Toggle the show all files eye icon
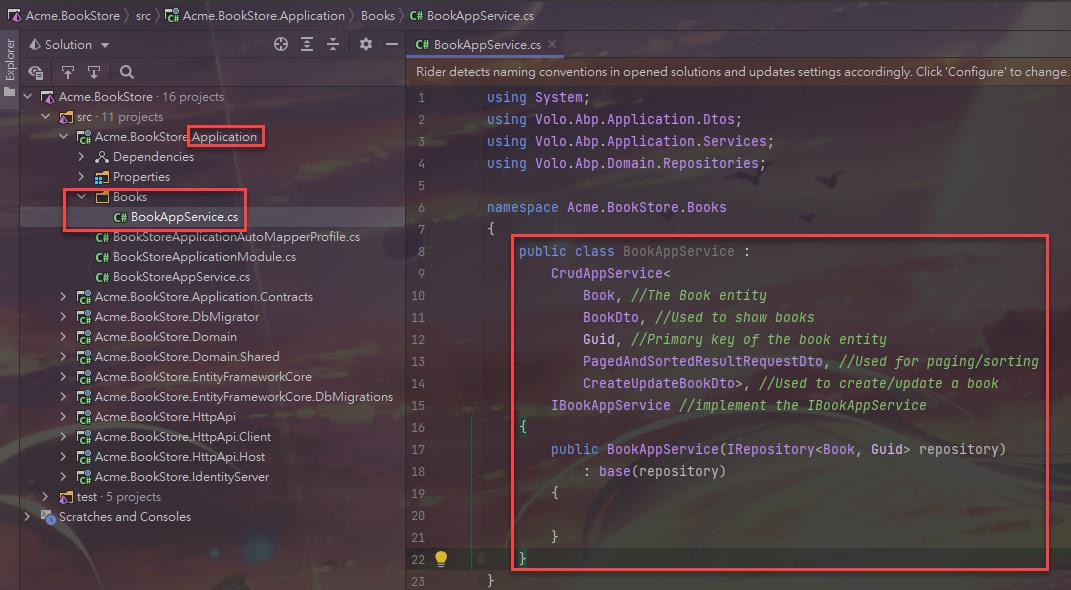 click(36, 72)
